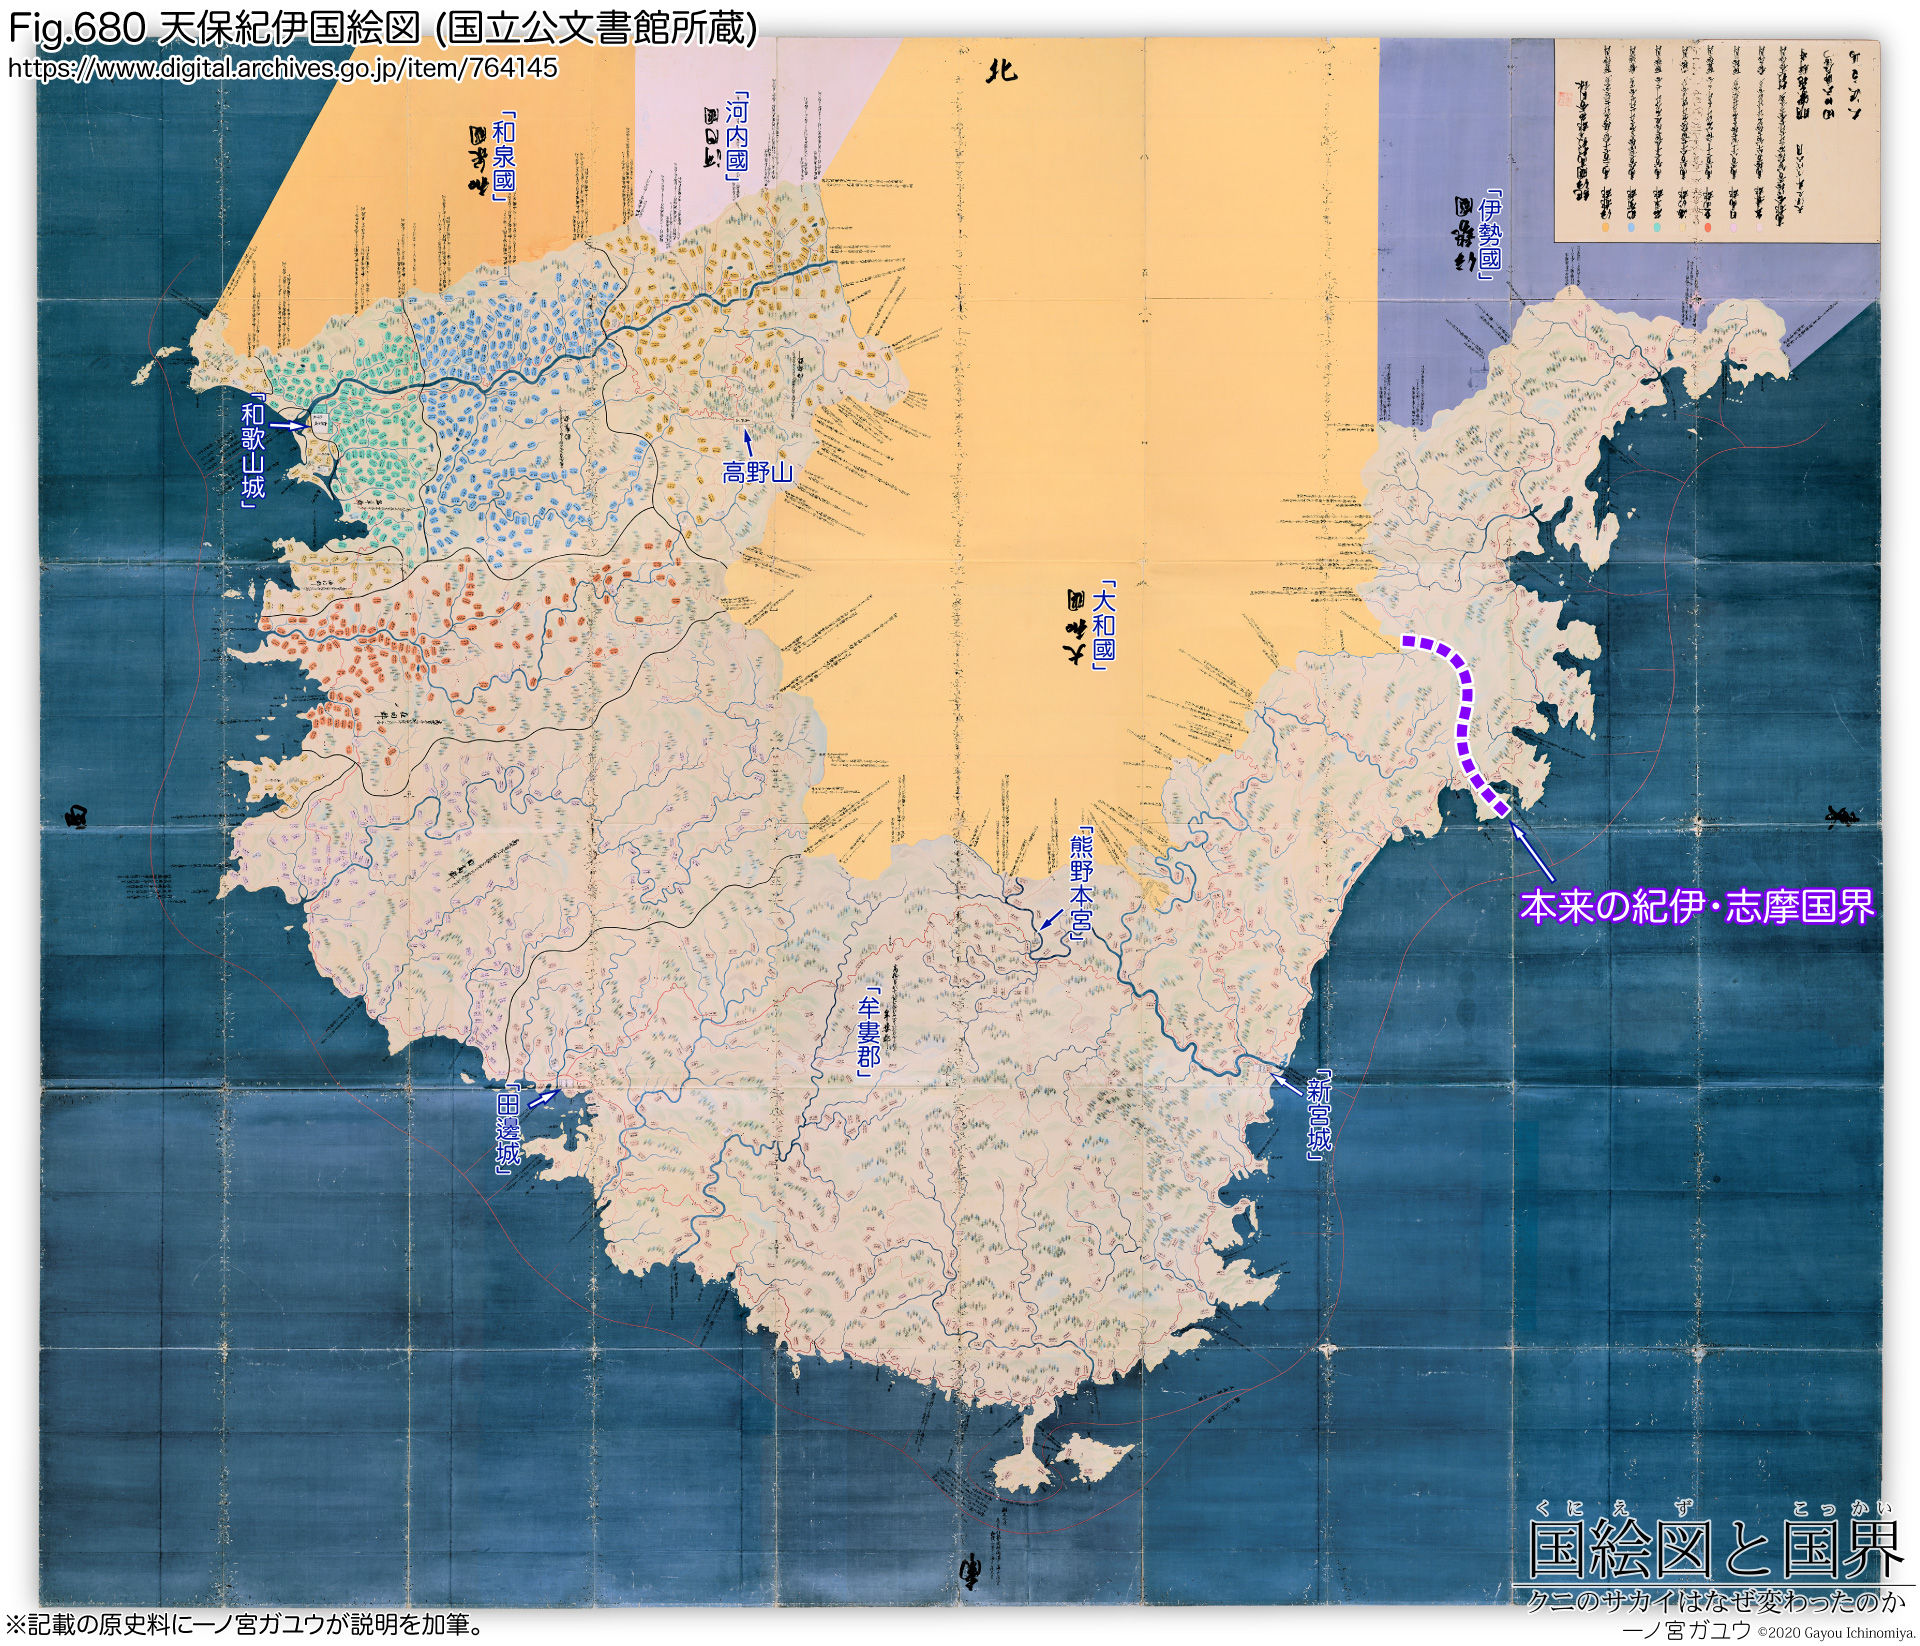The height and width of the screenshot is (1646, 1920).
Task: Pick the orange dot in the legend box
Action: (x=1605, y=227)
